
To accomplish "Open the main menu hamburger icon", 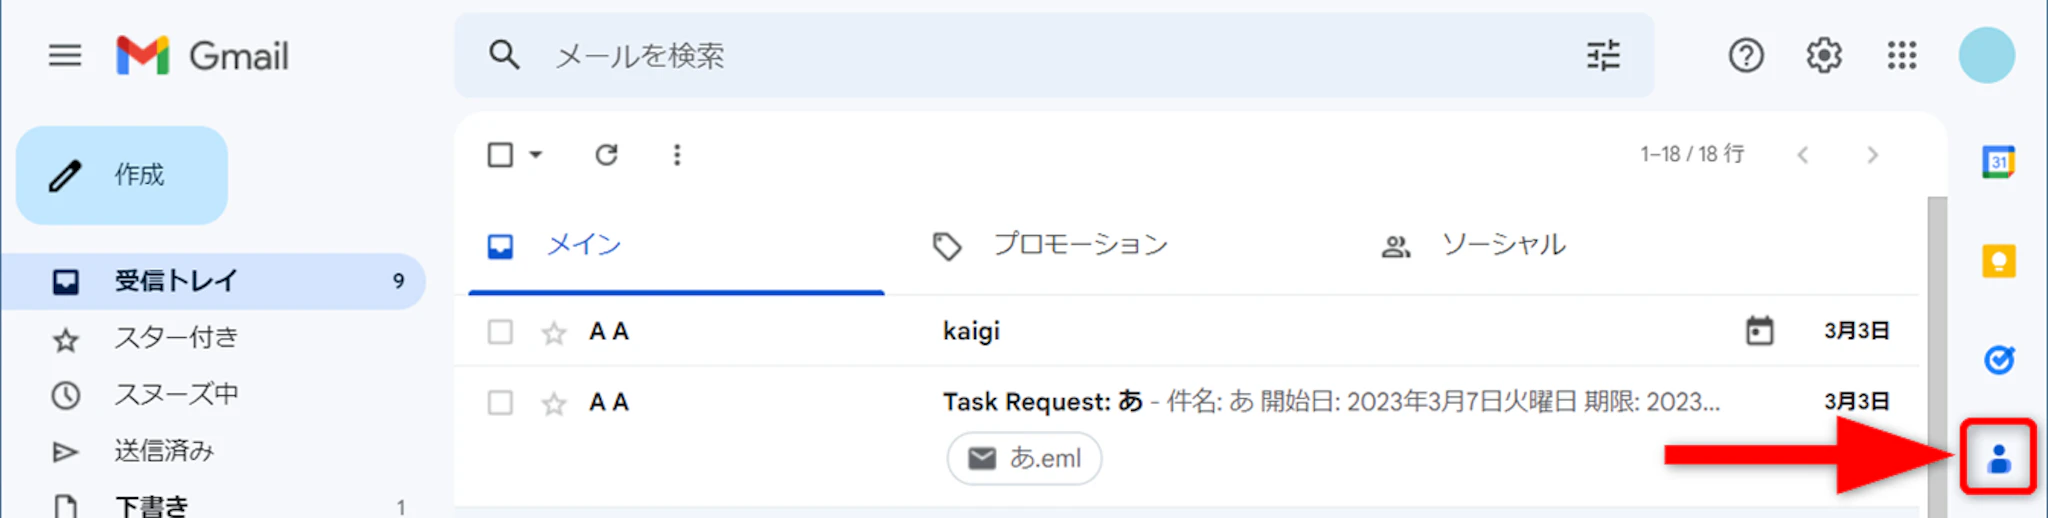I will click(x=65, y=56).
